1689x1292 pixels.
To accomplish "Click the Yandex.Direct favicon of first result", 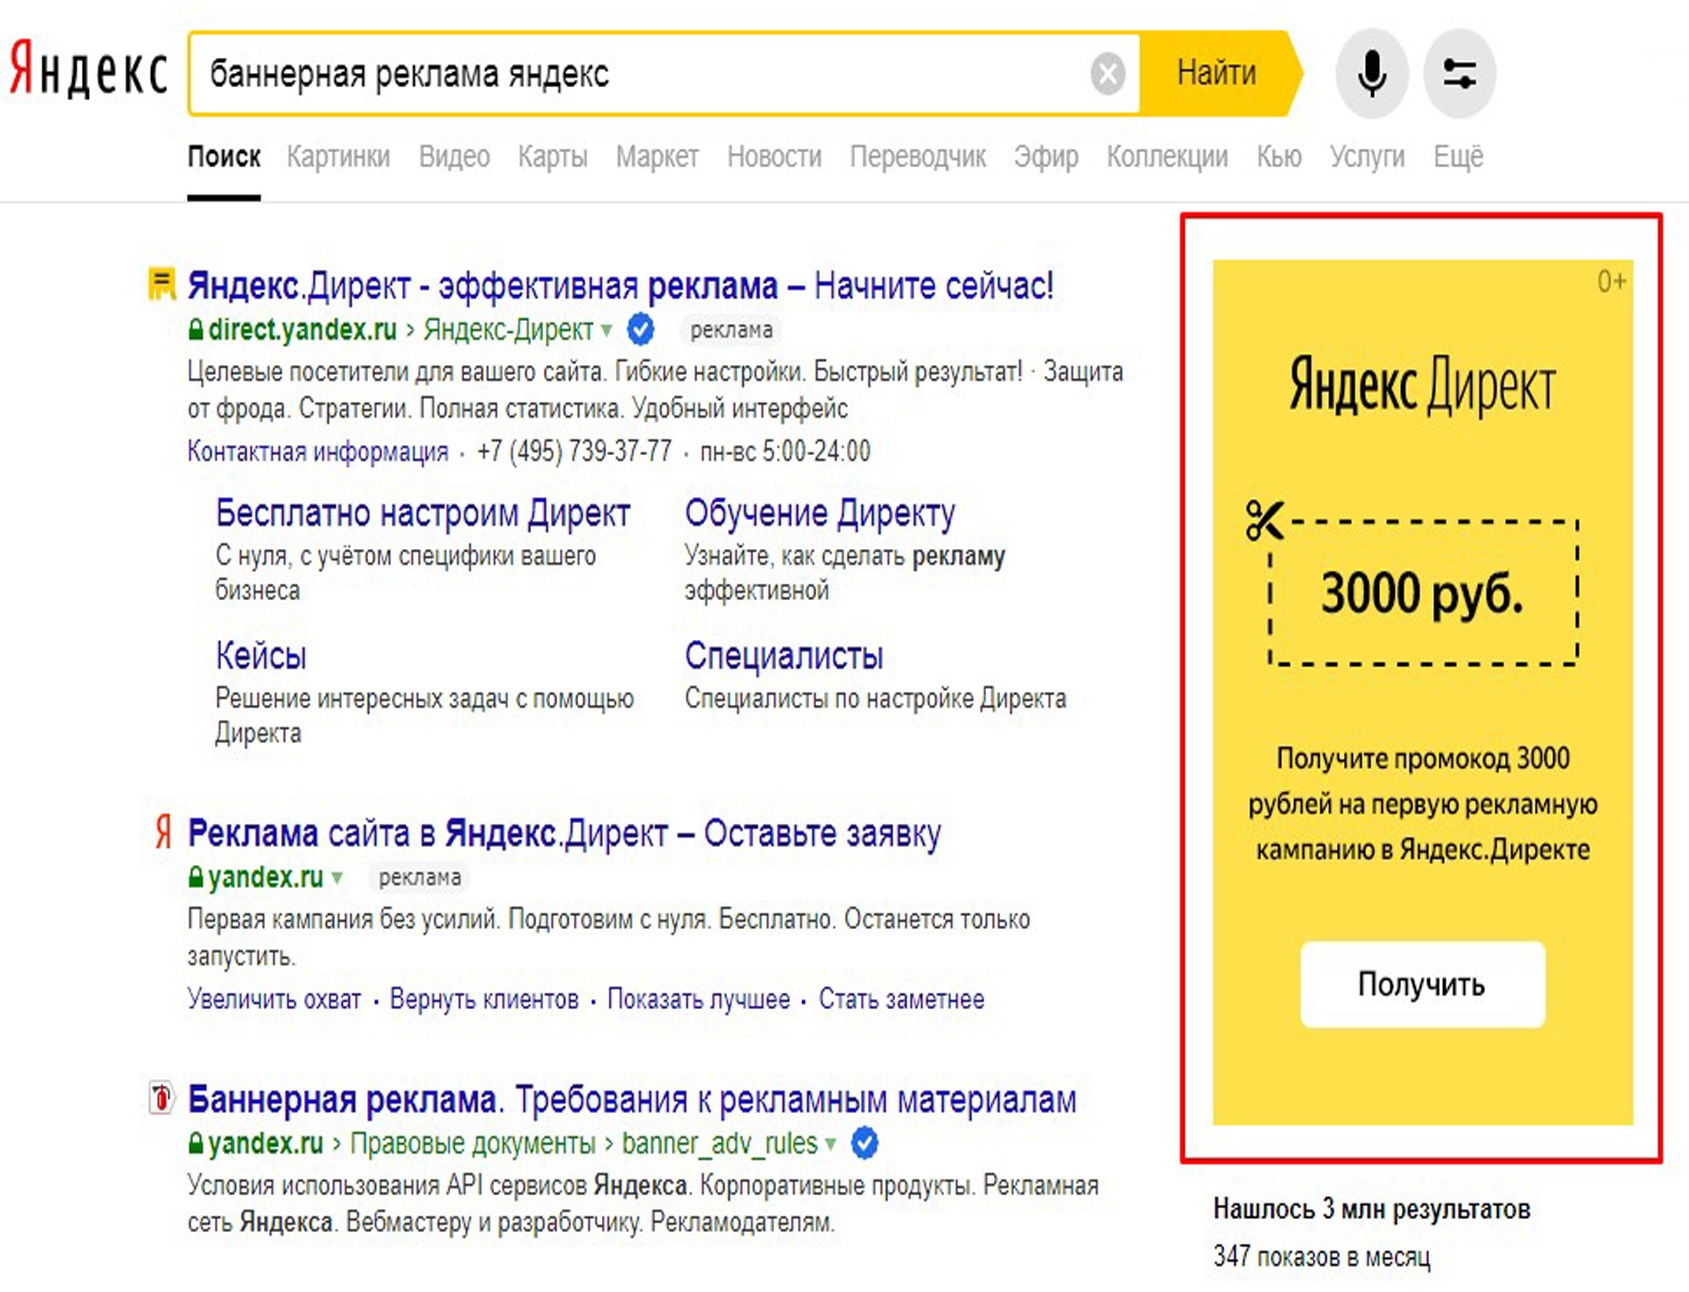I will [x=162, y=285].
